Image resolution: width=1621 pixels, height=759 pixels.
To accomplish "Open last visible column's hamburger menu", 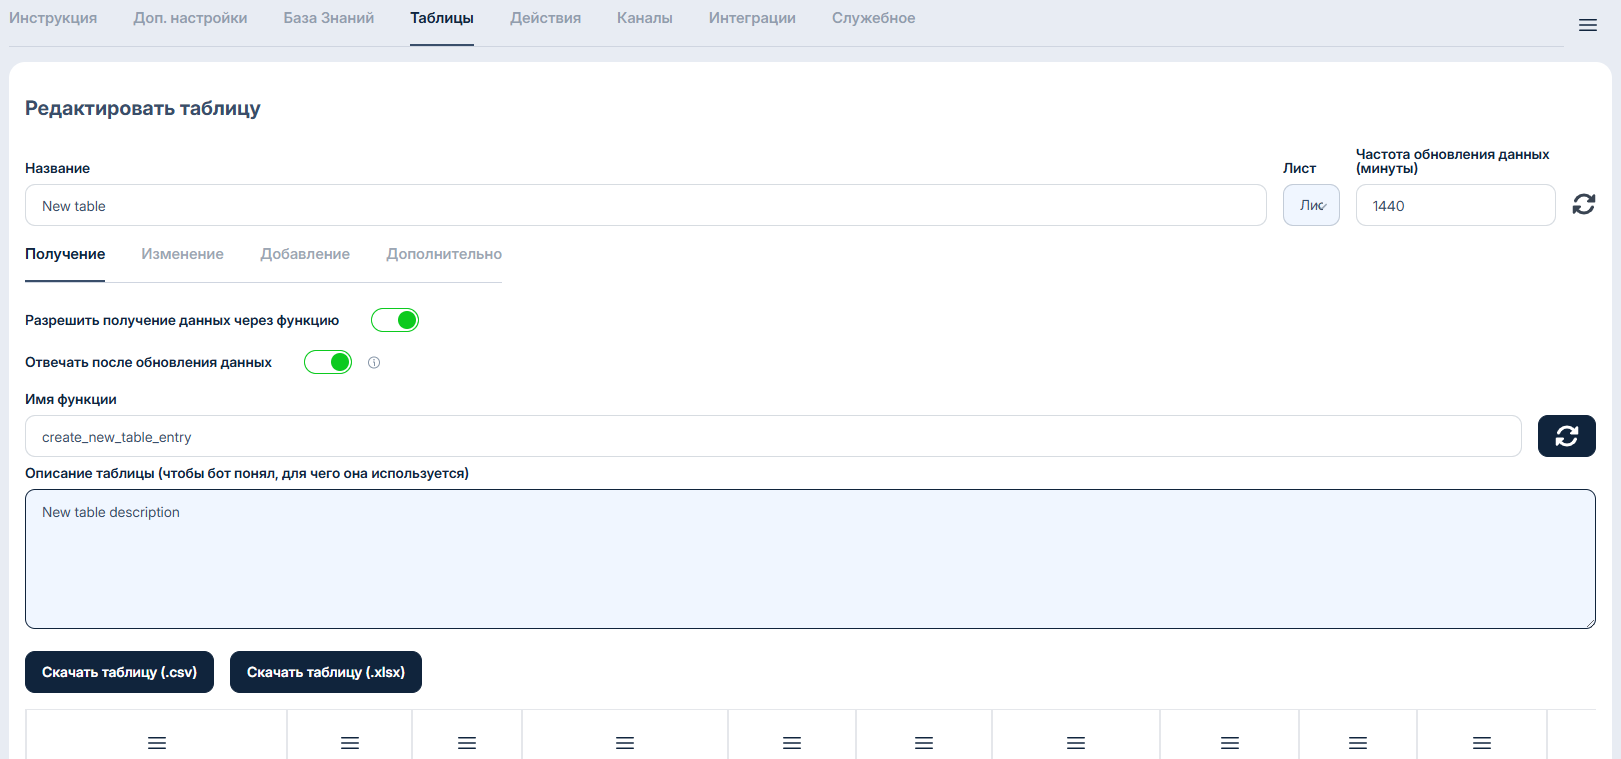I will click(x=1482, y=743).
